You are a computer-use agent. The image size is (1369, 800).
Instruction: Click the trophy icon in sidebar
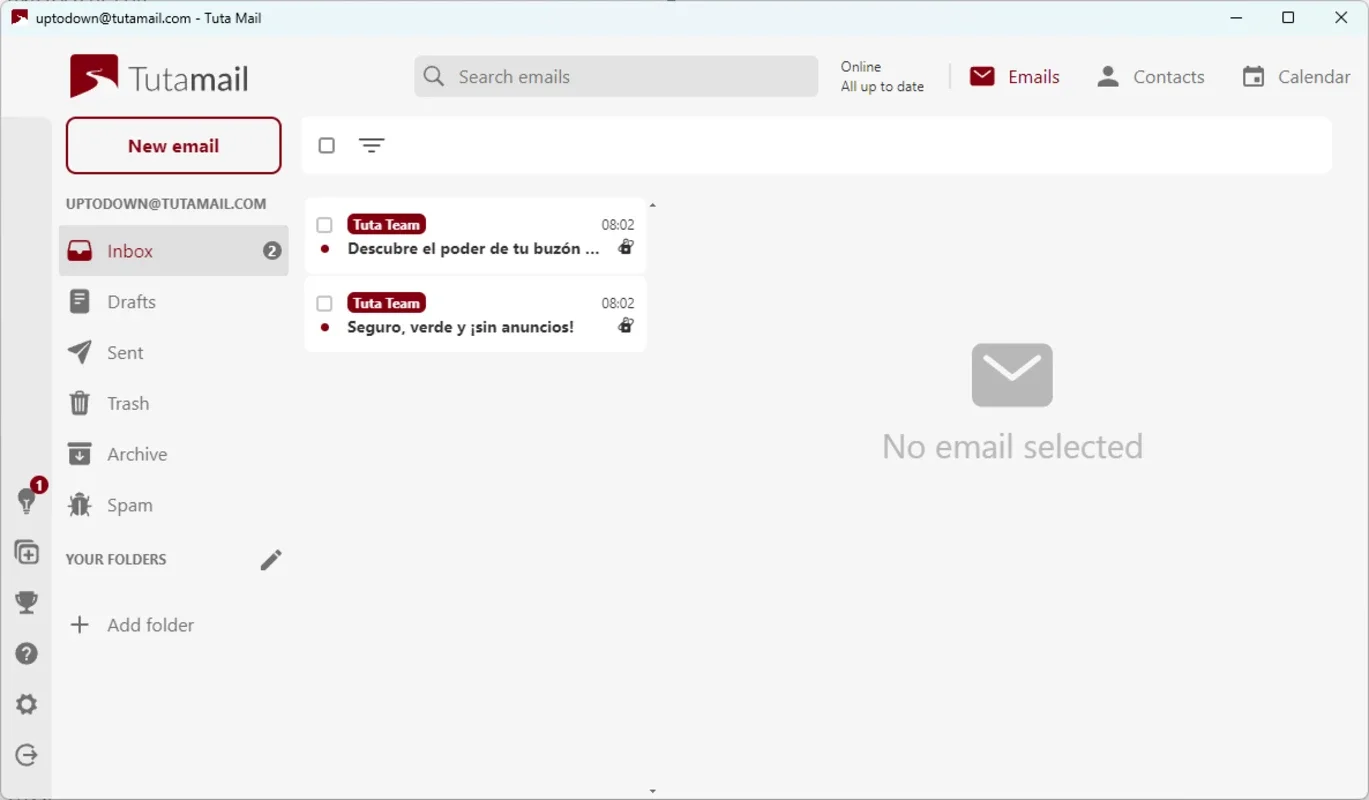(x=27, y=602)
